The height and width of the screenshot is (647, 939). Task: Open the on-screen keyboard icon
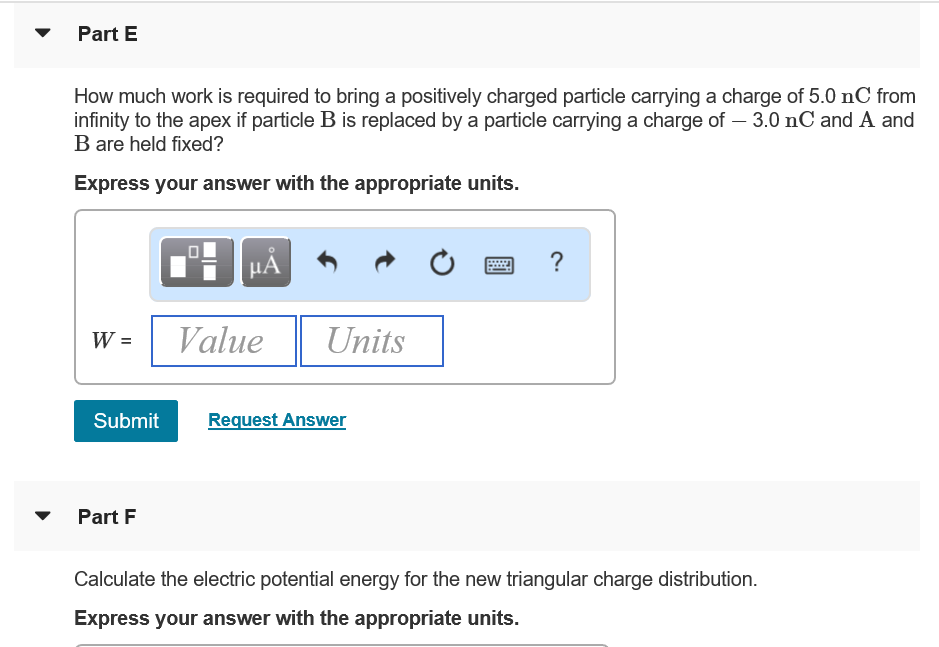coord(499,264)
